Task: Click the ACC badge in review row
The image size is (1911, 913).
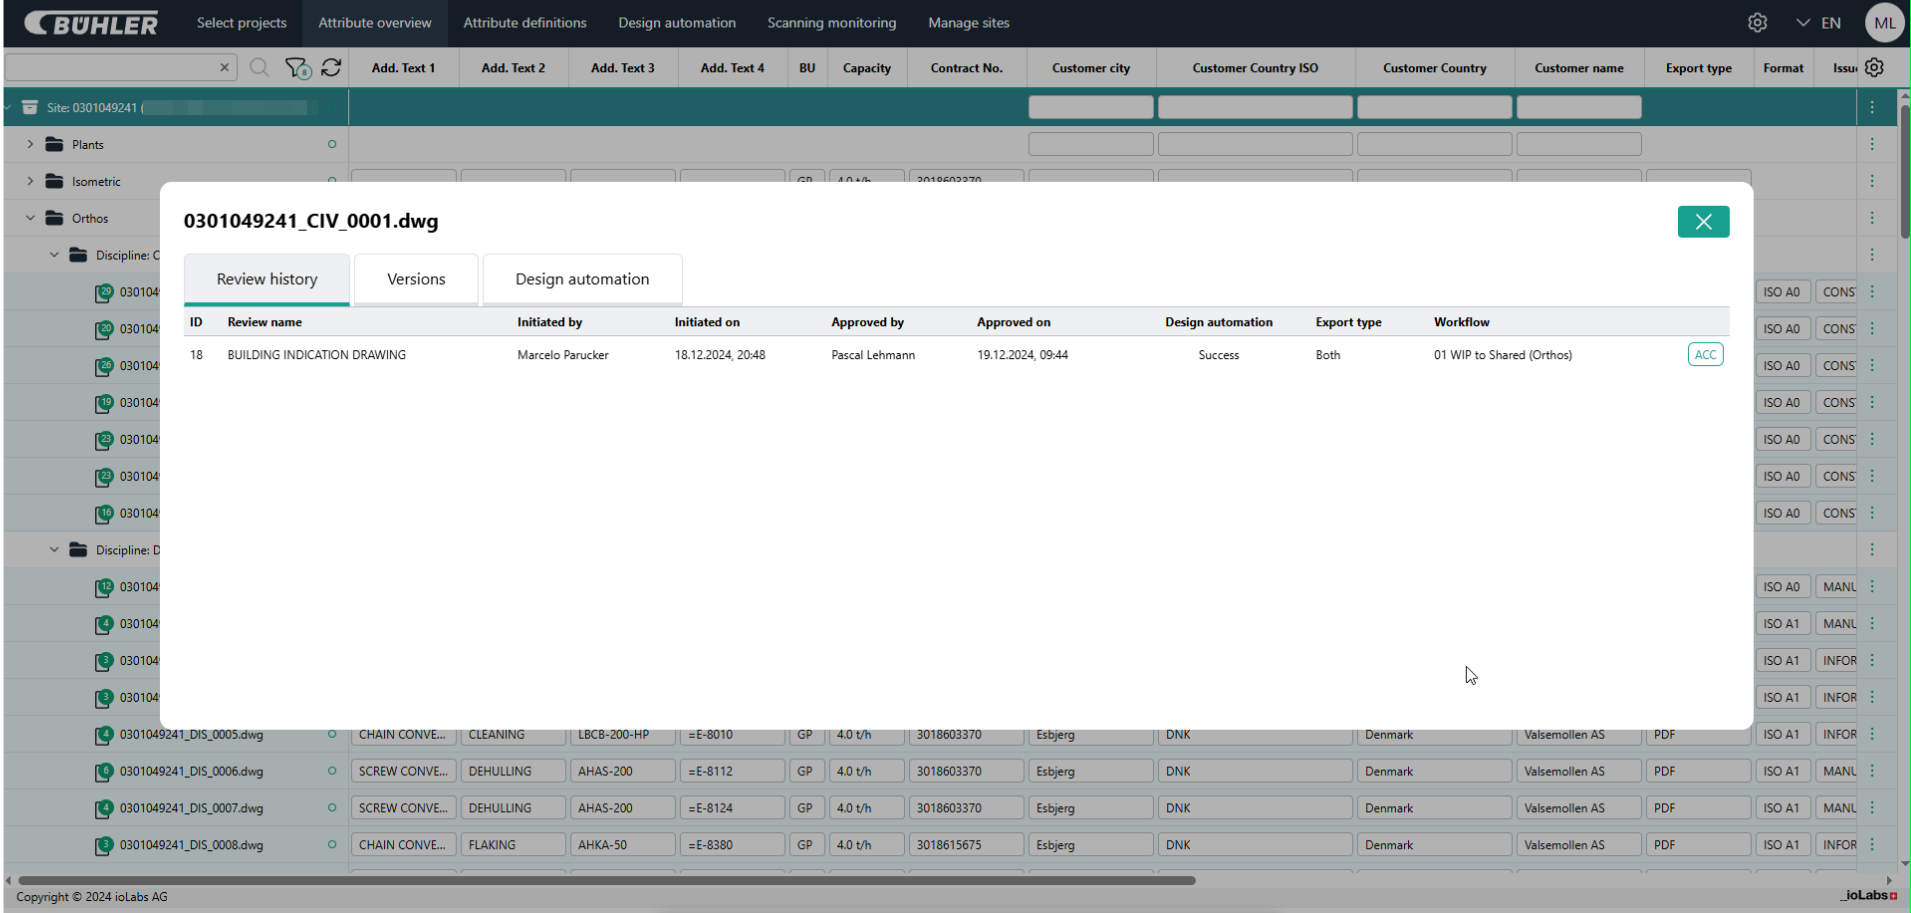Action: click(x=1705, y=355)
